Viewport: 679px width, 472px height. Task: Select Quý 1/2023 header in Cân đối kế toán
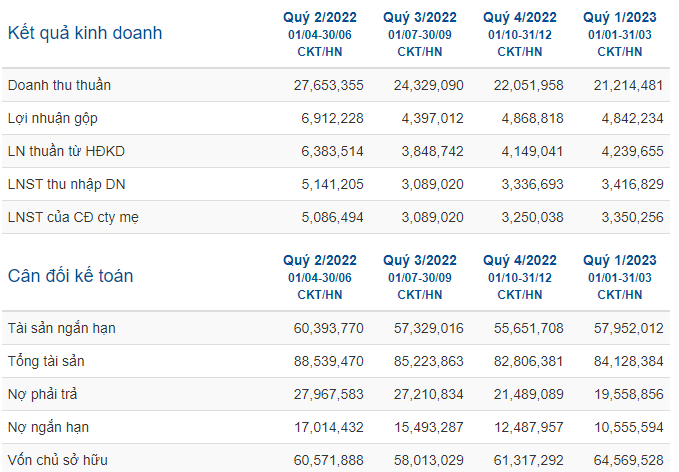620,260
